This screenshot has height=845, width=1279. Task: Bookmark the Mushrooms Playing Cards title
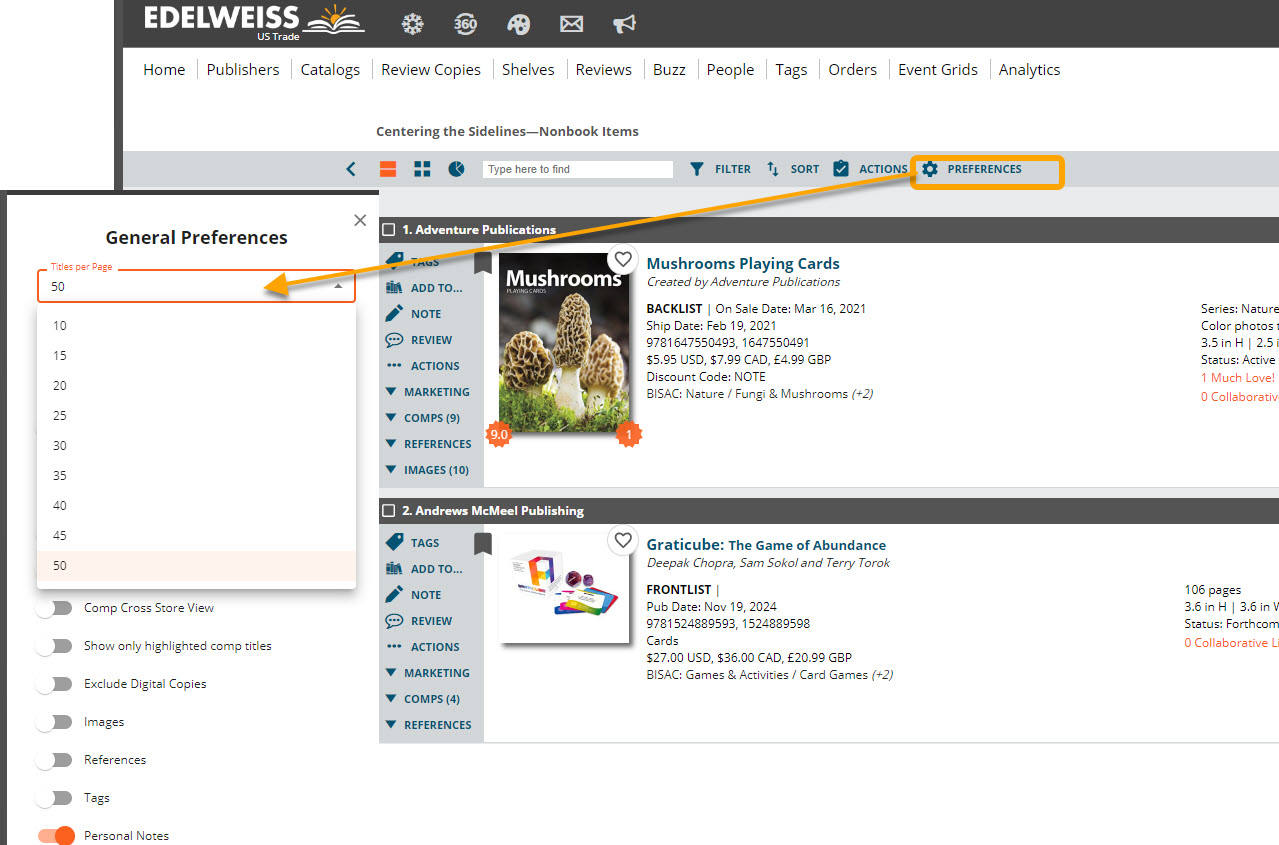482,262
